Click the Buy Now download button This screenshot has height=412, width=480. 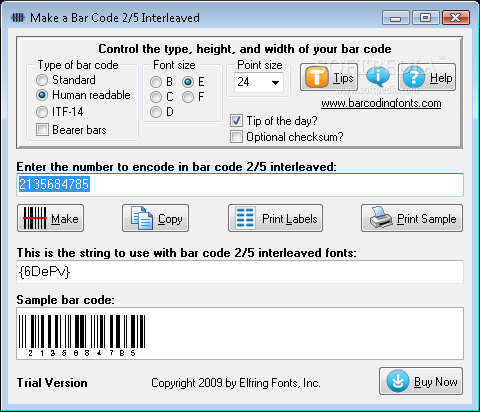[x=421, y=381]
